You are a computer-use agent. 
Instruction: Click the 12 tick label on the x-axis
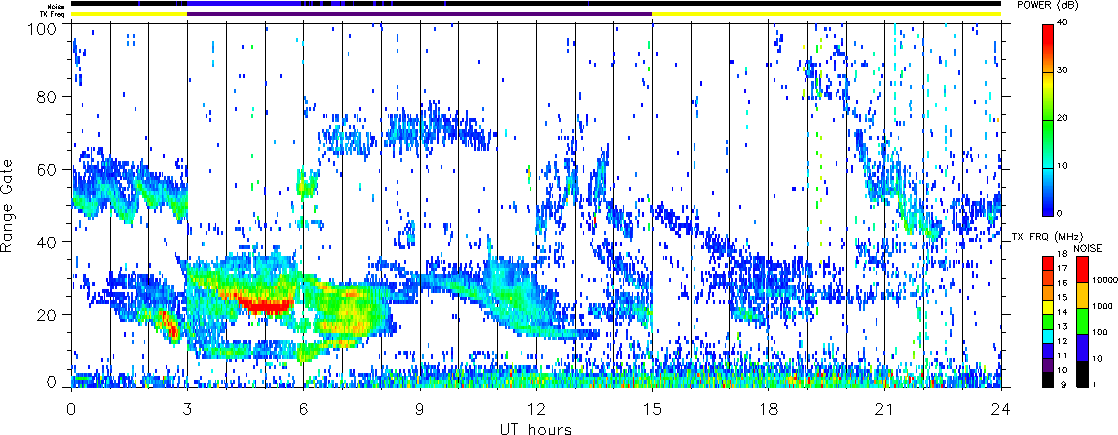tap(535, 409)
